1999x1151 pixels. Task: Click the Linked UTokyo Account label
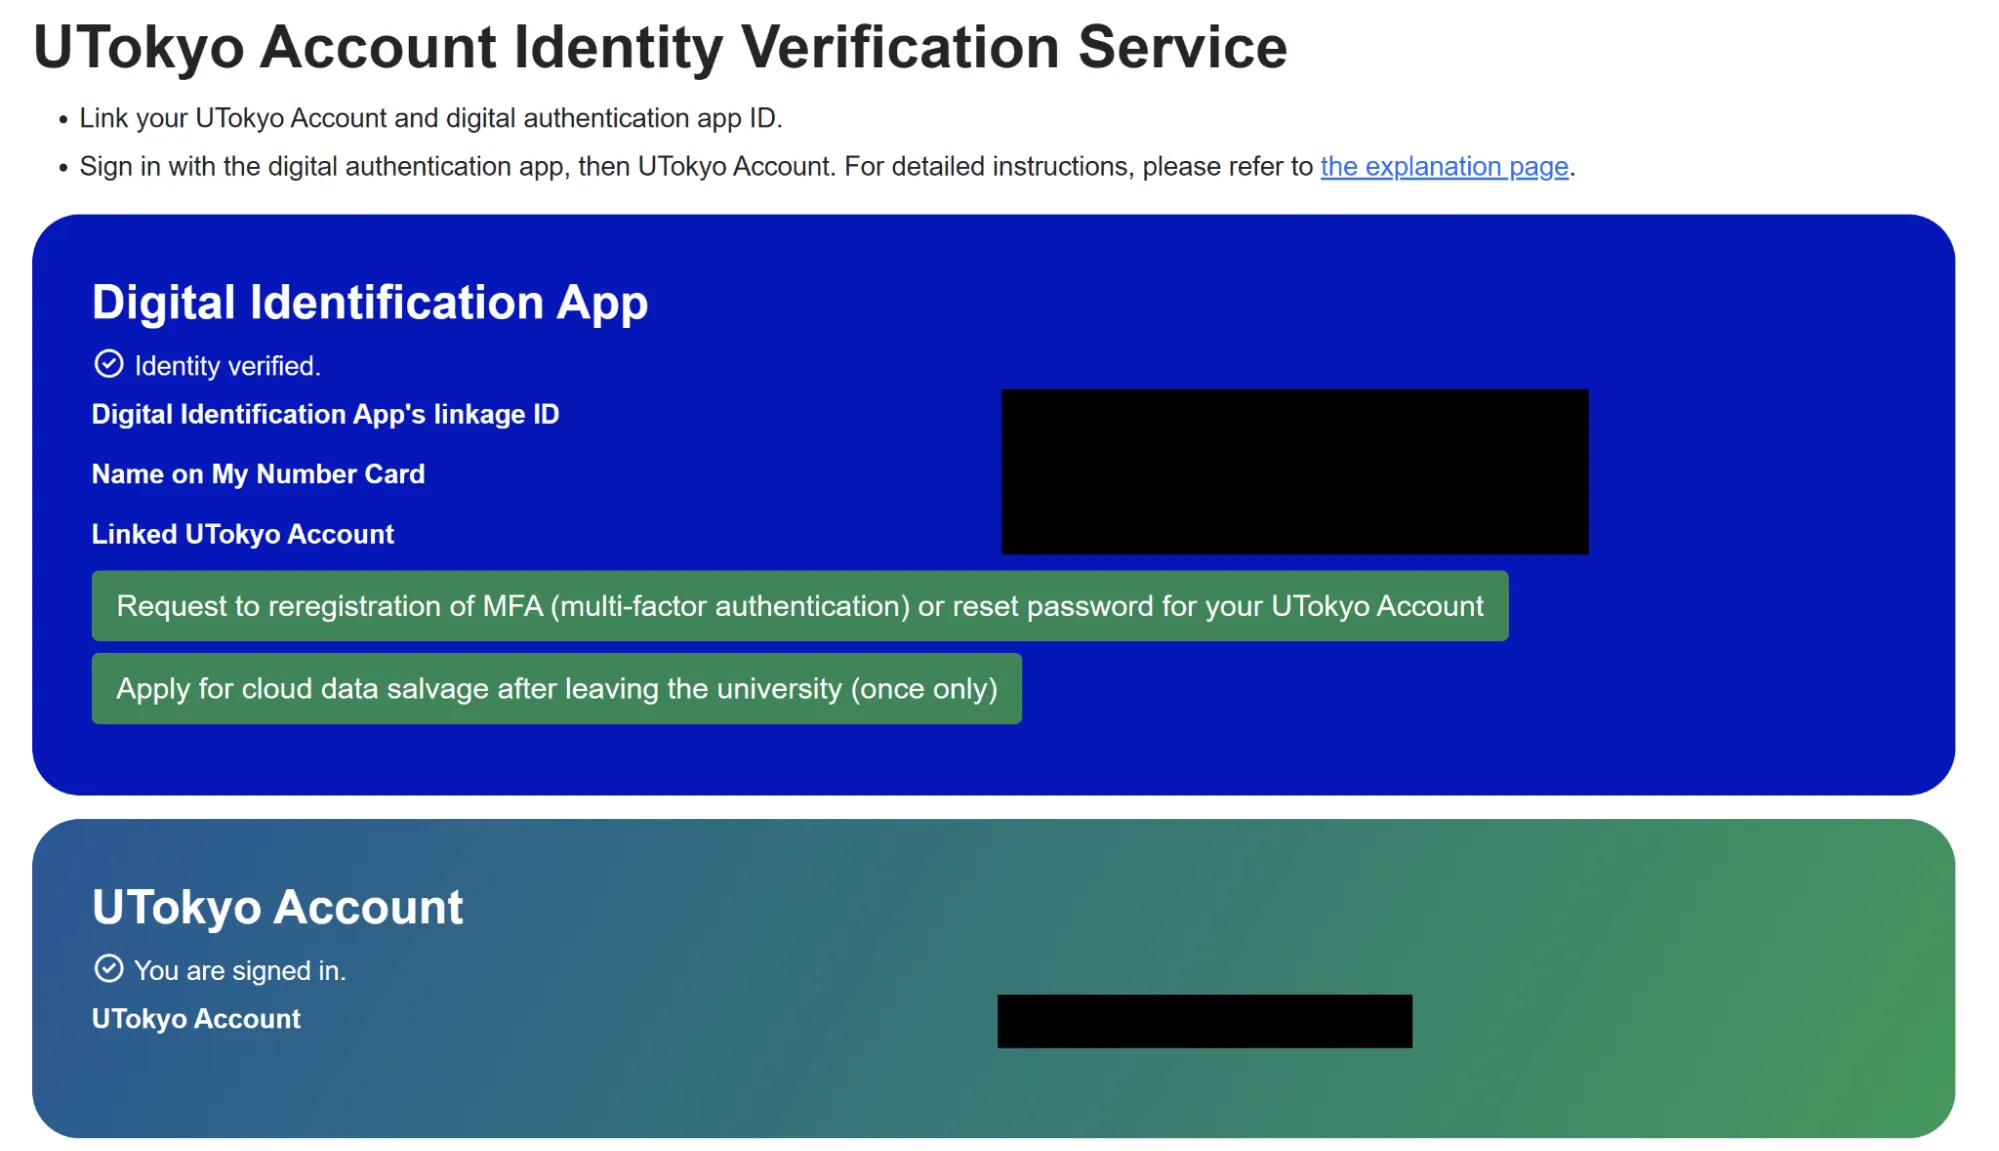tap(242, 534)
